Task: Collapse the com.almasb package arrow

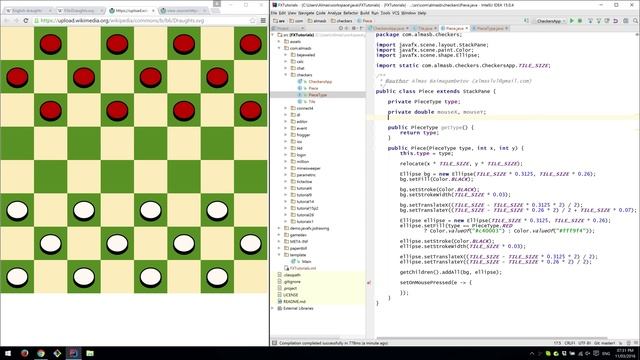Action: coord(280,48)
